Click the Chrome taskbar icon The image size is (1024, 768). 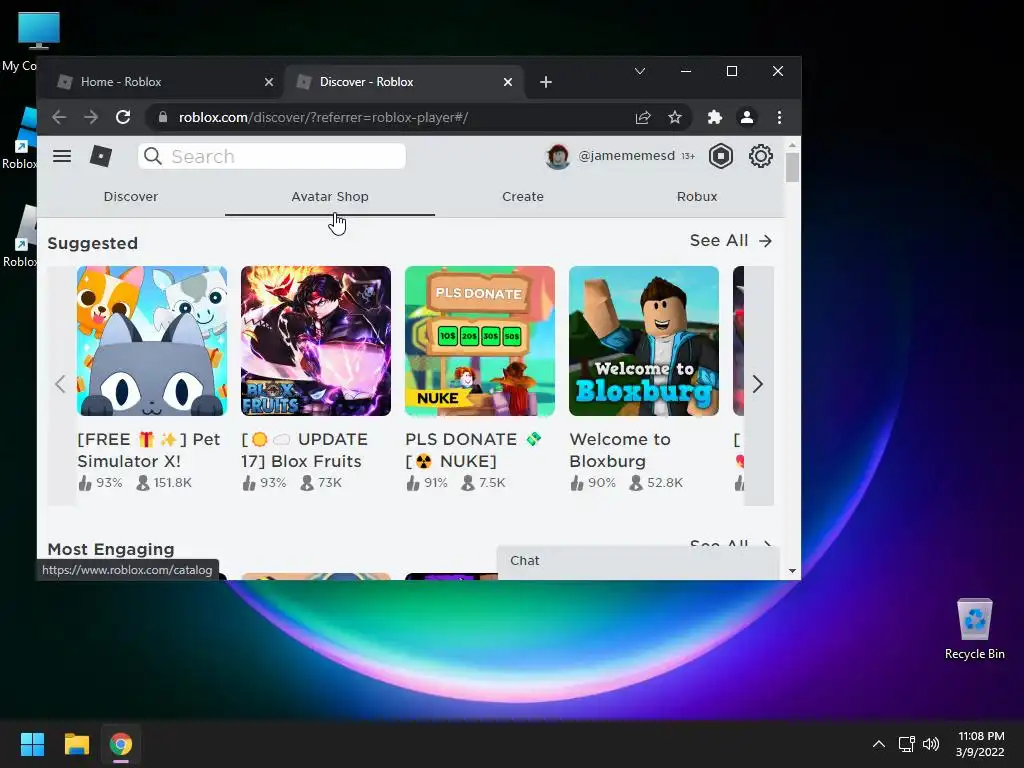pos(121,744)
